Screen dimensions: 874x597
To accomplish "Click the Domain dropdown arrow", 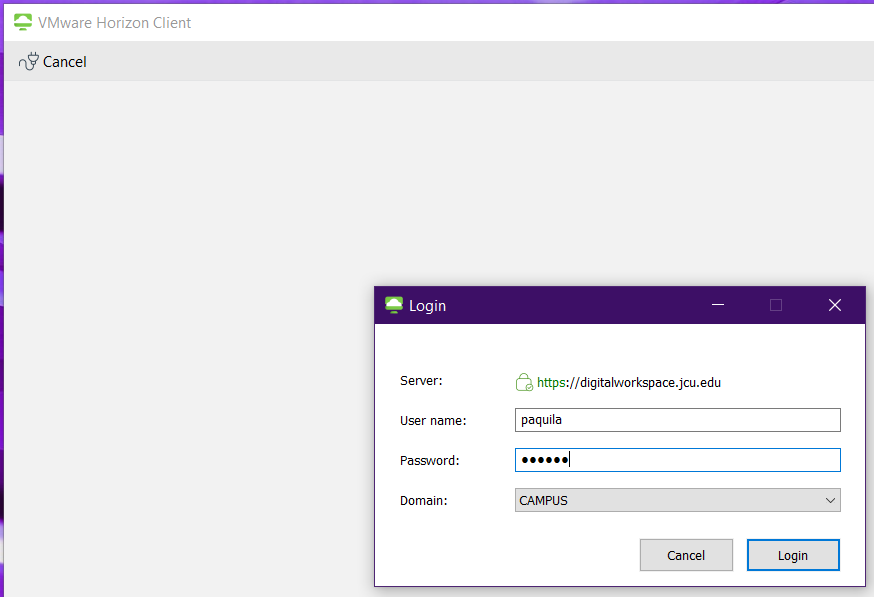I will click(830, 501).
